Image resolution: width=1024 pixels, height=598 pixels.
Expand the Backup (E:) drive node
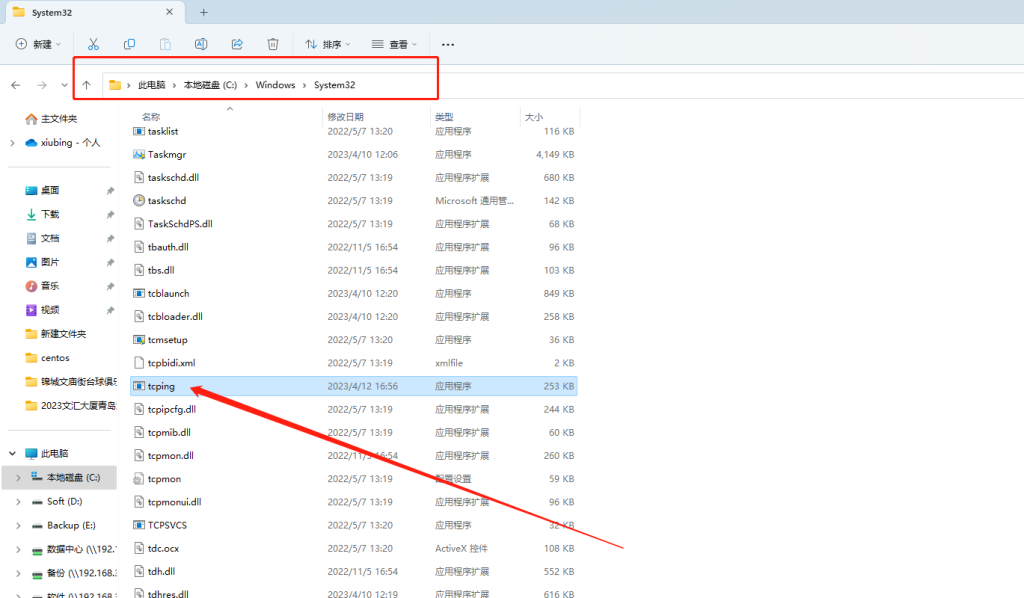point(18,526)
